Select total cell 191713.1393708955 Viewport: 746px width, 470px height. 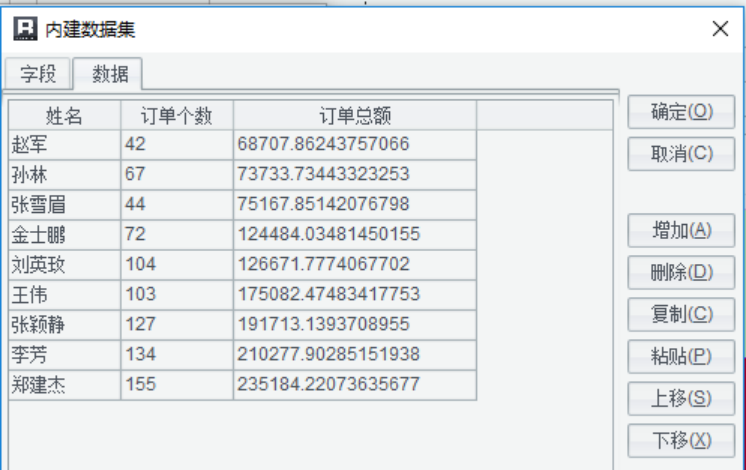tap(355, 324)
